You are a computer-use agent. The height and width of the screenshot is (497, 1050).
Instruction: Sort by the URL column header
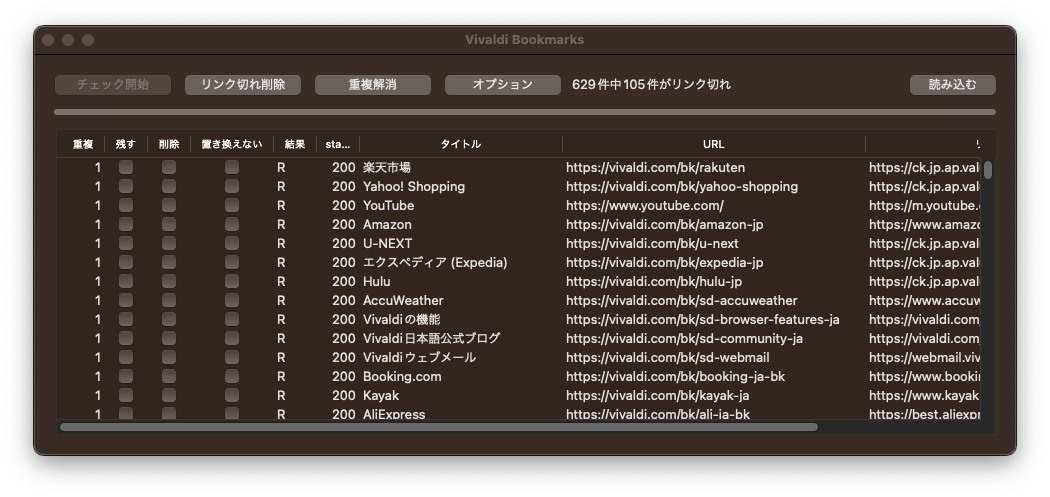tap(713, 144)
